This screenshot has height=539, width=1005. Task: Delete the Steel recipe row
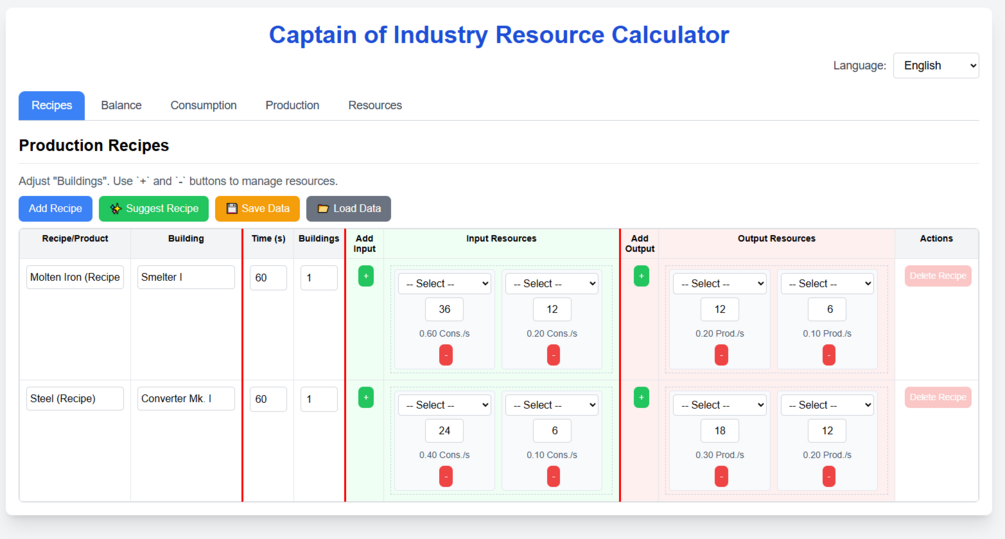(937, 397)
